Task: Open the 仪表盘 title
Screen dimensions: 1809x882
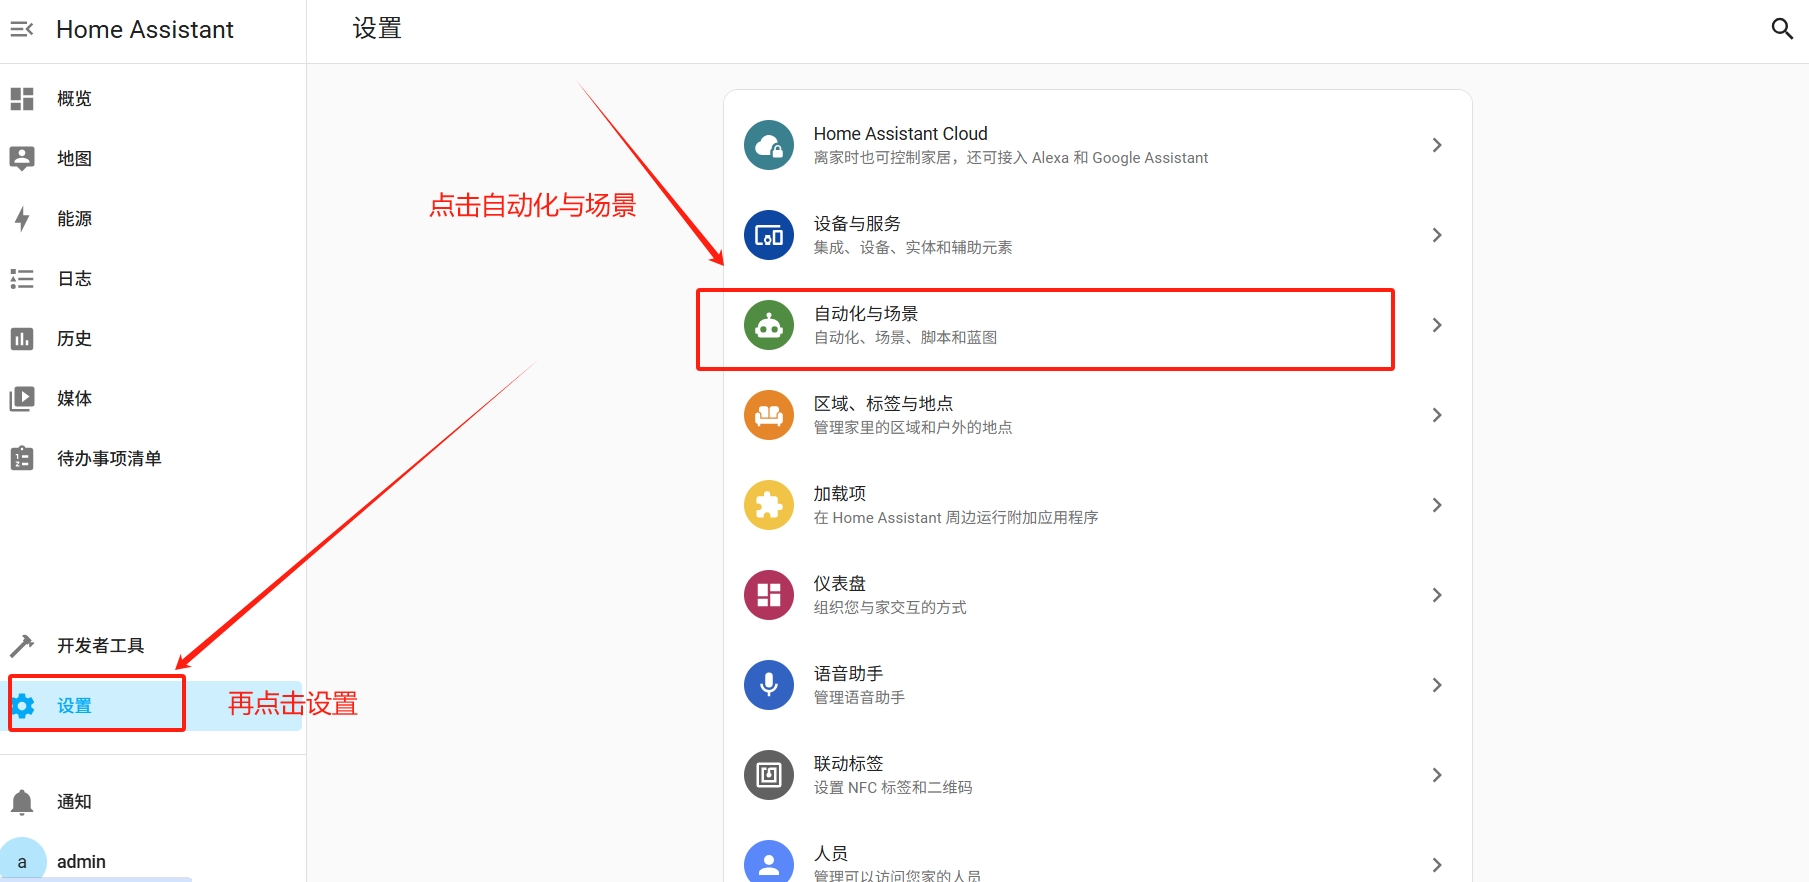Action: coord(840,583)
